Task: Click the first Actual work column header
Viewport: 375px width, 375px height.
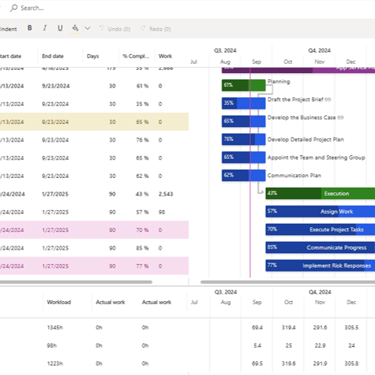Action: tap(110, 302)
